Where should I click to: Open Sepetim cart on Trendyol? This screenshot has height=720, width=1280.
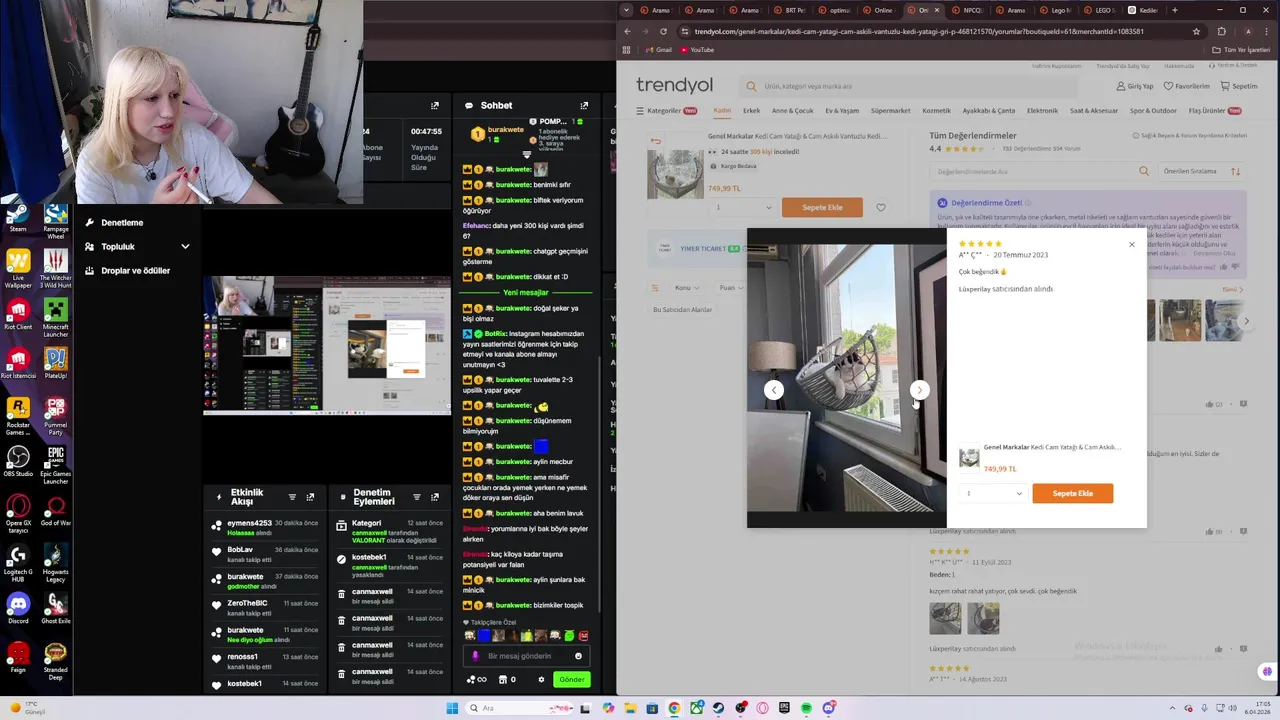(x=1239, y=86)
